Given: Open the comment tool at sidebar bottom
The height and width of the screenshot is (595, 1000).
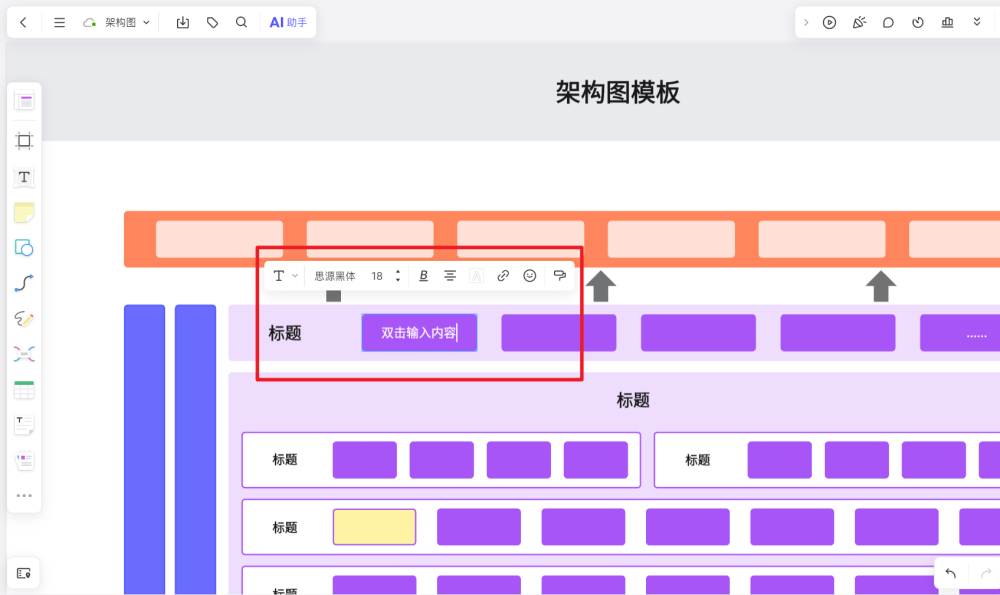Looking at the screenshot, I should point(24,571).
